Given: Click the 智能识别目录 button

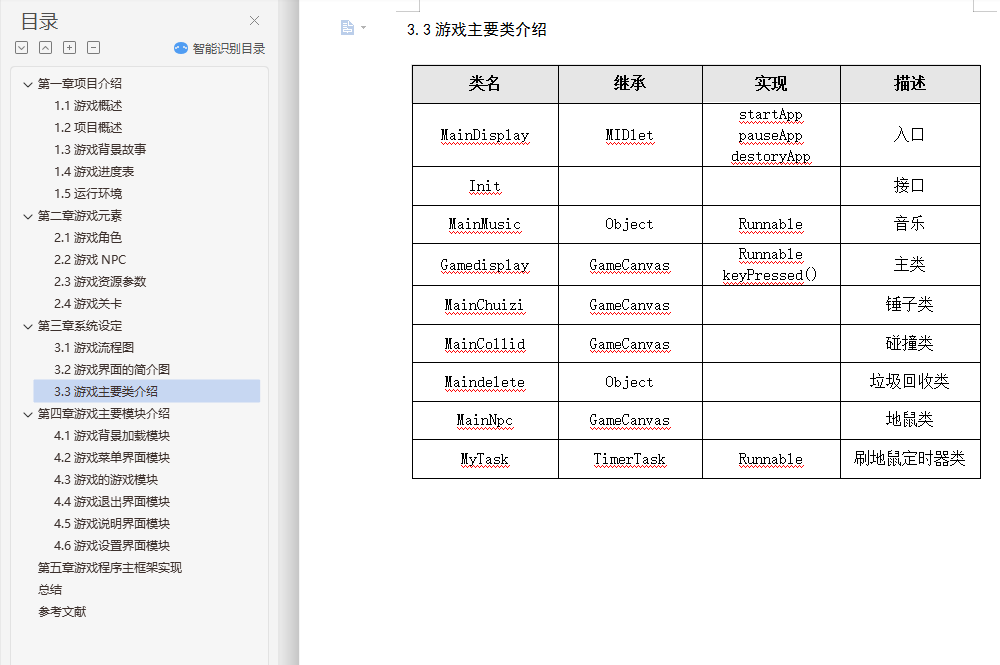Looking at the screenshot, I should [x=219, y=48].
